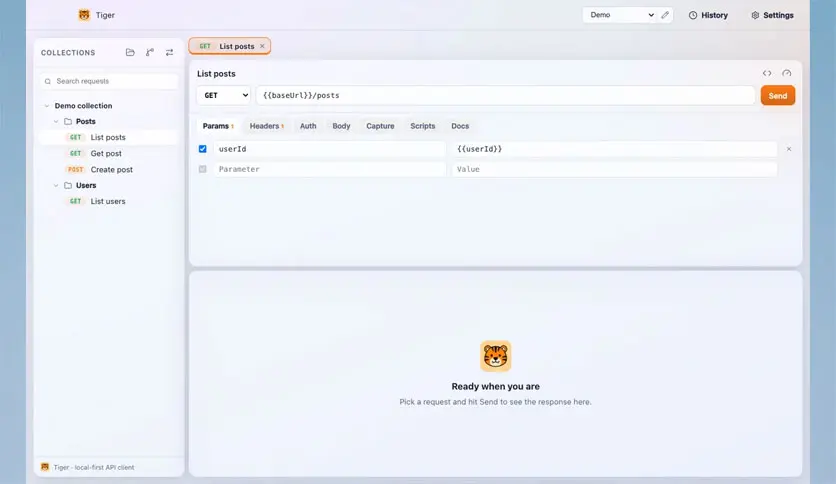Switch to the Capture tab

pos(380,126)
